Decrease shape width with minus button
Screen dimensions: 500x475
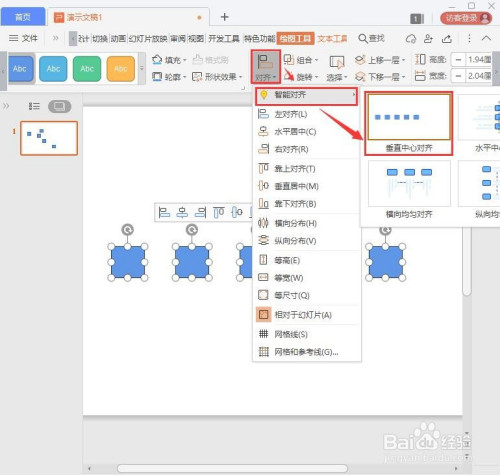(458, 76)
